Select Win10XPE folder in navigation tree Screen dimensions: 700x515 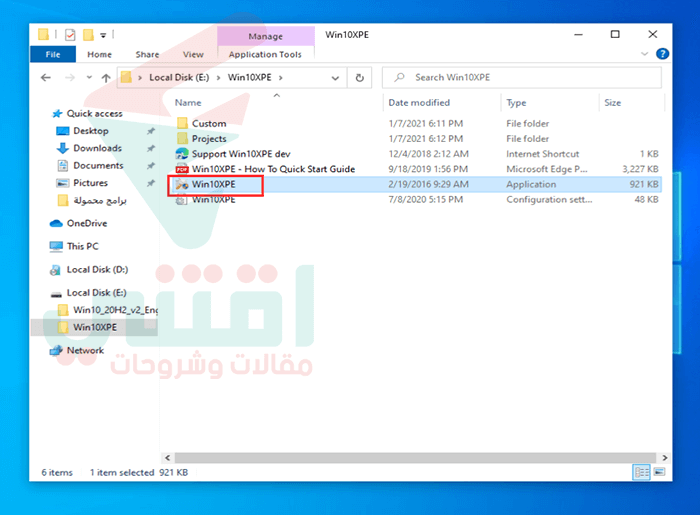tap(95, 327)
